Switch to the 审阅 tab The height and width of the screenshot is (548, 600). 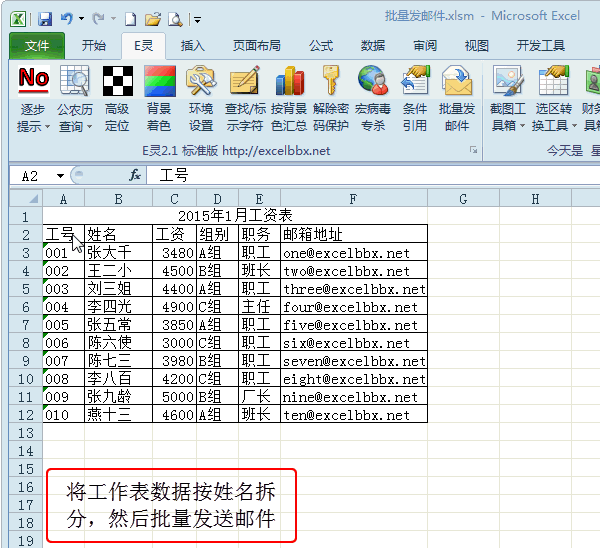425,46
